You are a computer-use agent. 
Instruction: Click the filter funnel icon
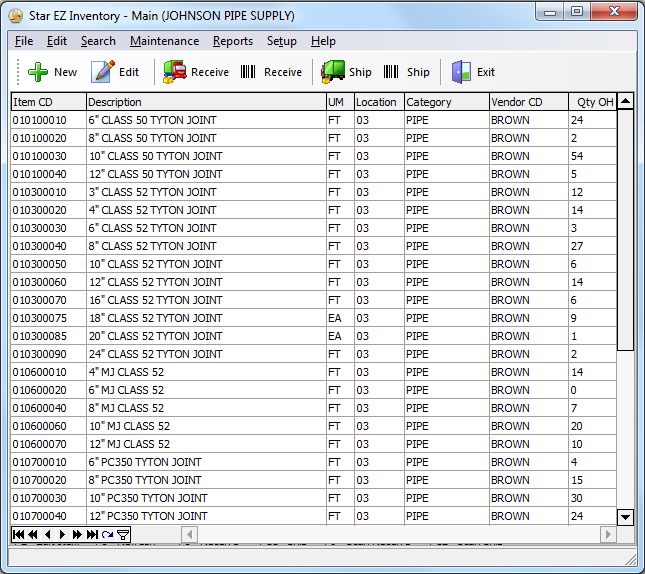pyautogui.click(x=123, y=534)
